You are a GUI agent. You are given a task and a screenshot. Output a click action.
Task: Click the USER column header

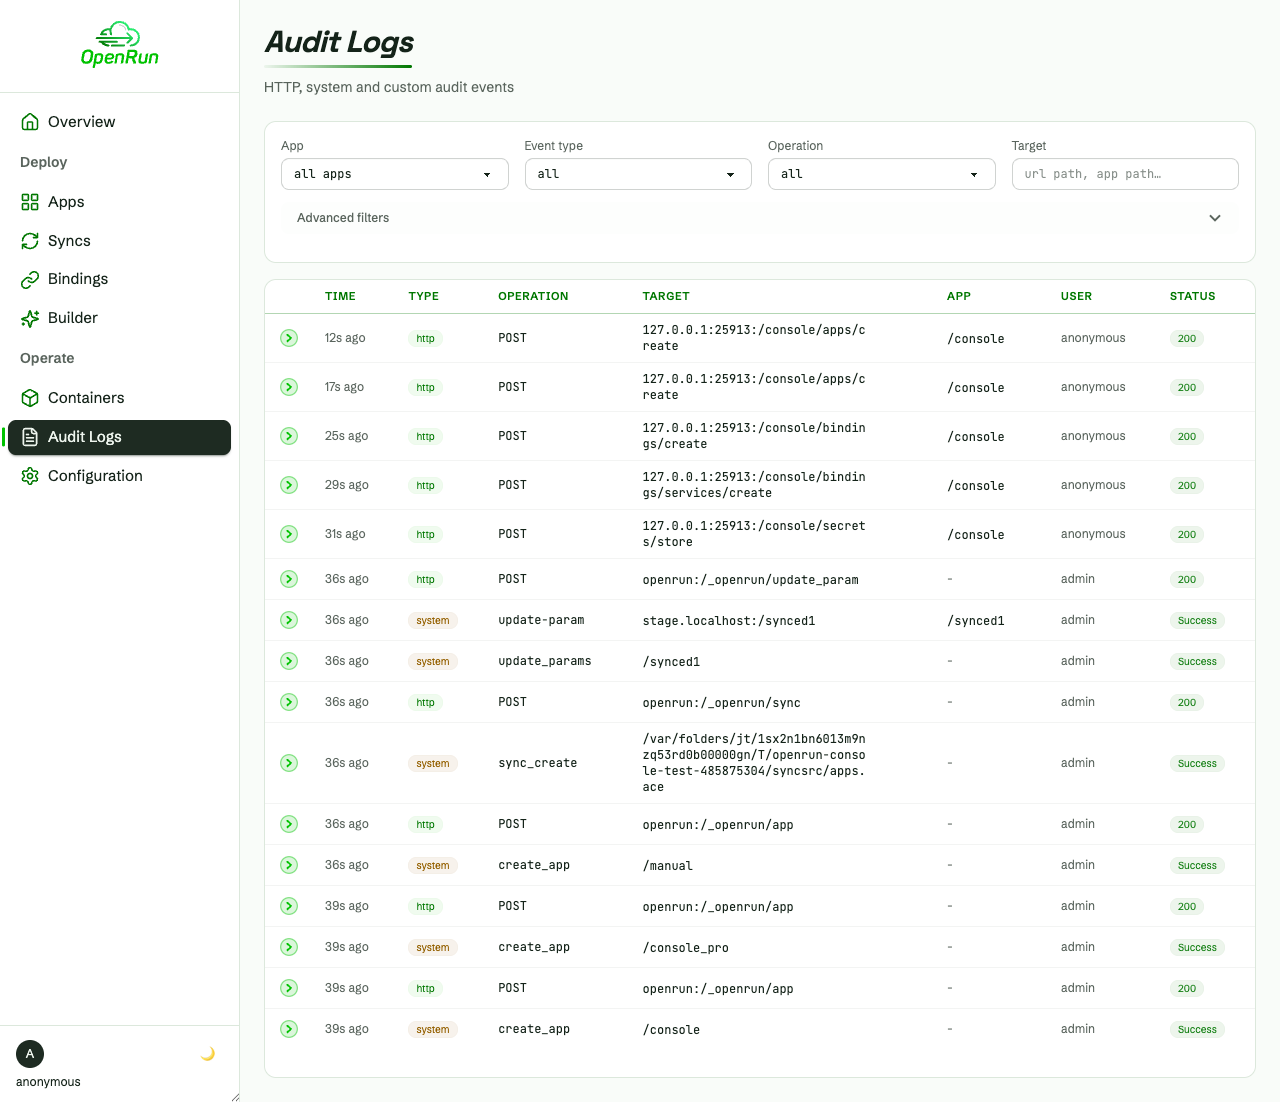[x=1076, y=296]
